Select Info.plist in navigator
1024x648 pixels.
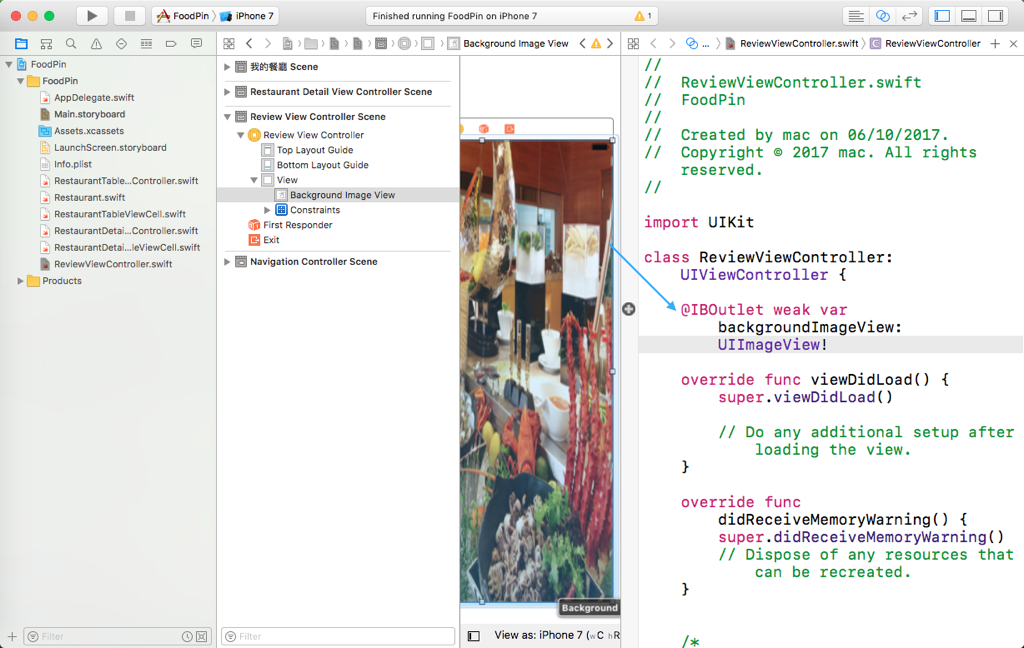(72, 164)
